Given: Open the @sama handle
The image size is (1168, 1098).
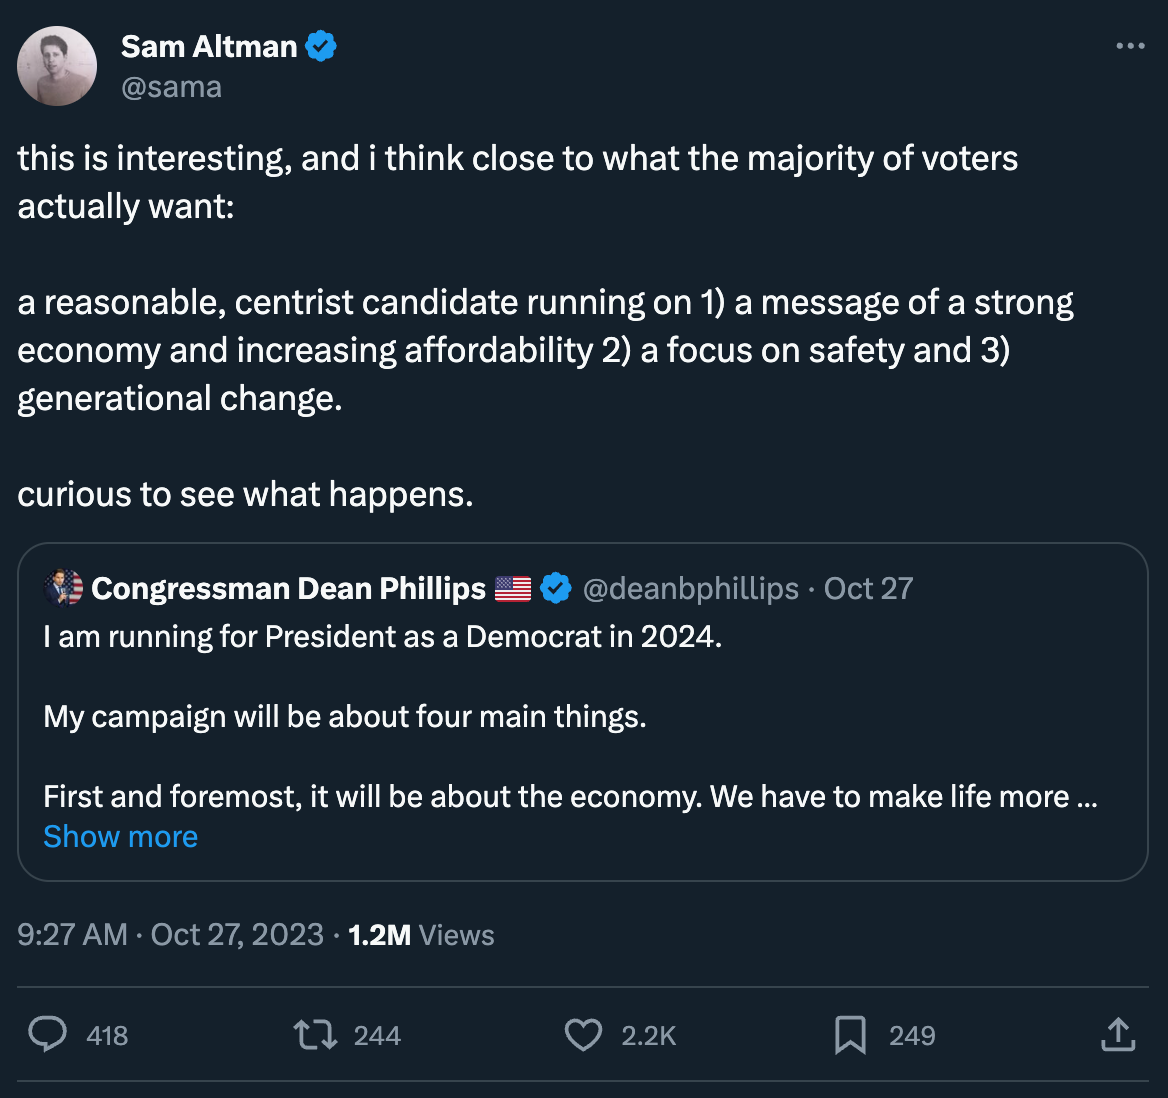Looking at the screenshot, I should tap(171, 87).
